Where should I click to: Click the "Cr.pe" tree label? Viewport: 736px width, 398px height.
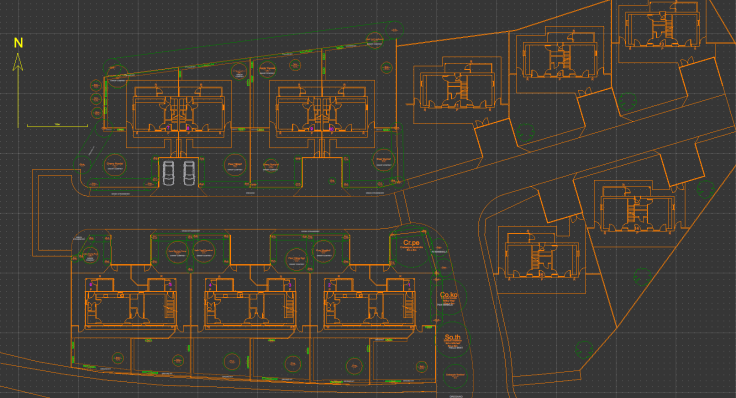(411, 243)
